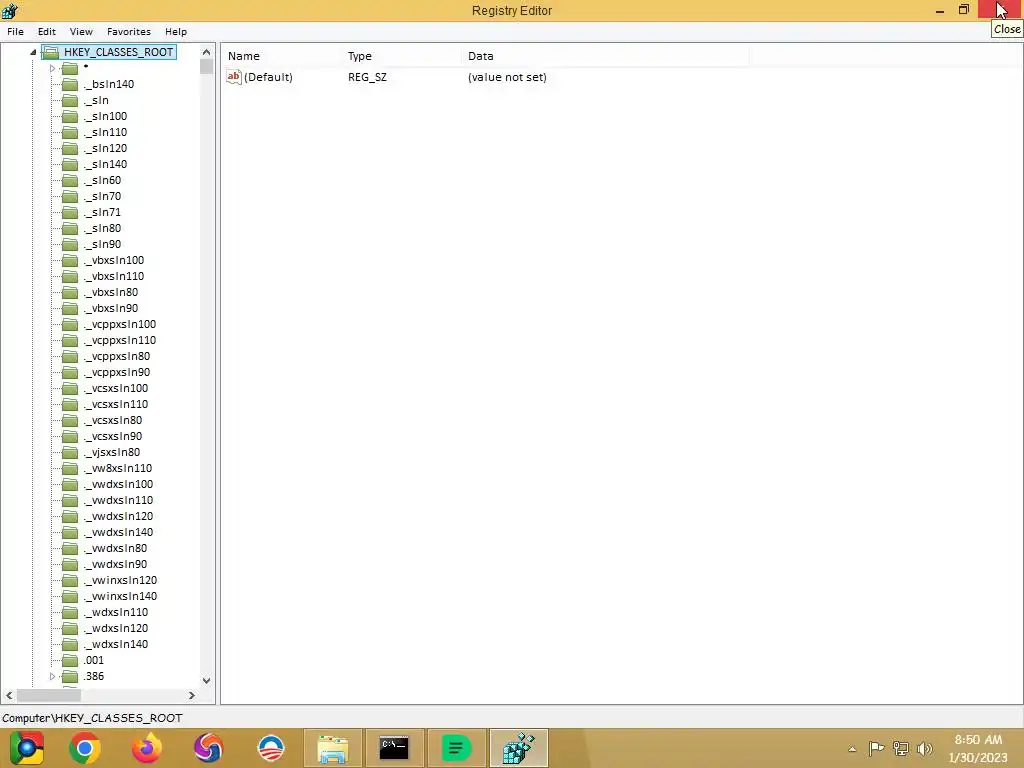Image resolution: width=1024 pixels, height=768 pixels.
Task: Select the ._vwinxsln140 key
Action: coord(120,596)
